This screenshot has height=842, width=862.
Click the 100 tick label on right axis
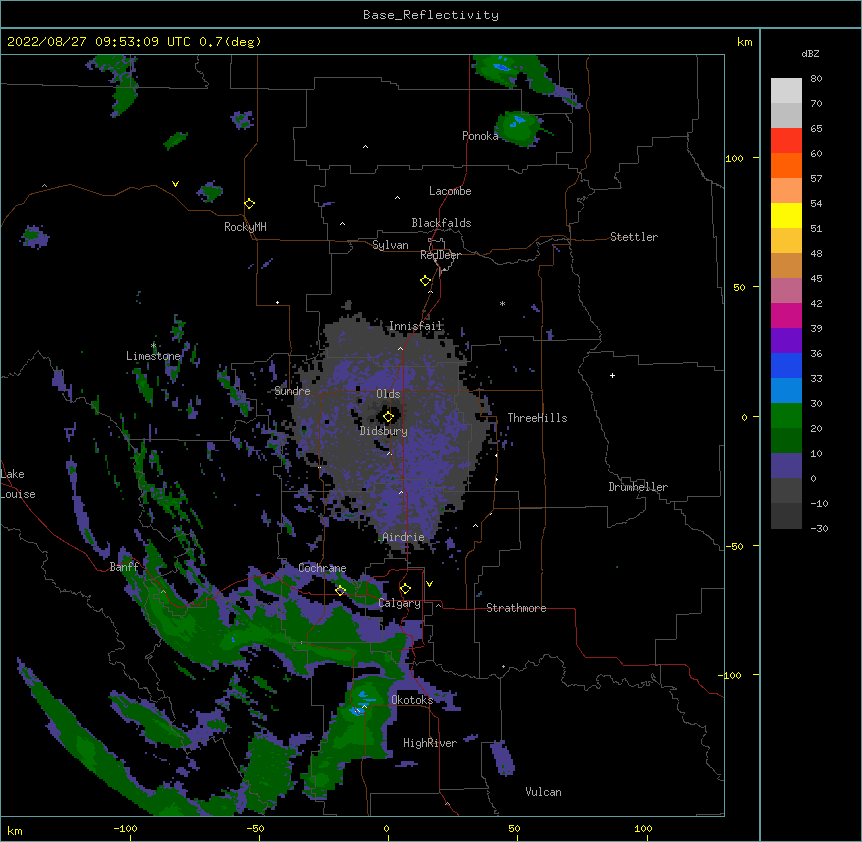tap(734, 158)
